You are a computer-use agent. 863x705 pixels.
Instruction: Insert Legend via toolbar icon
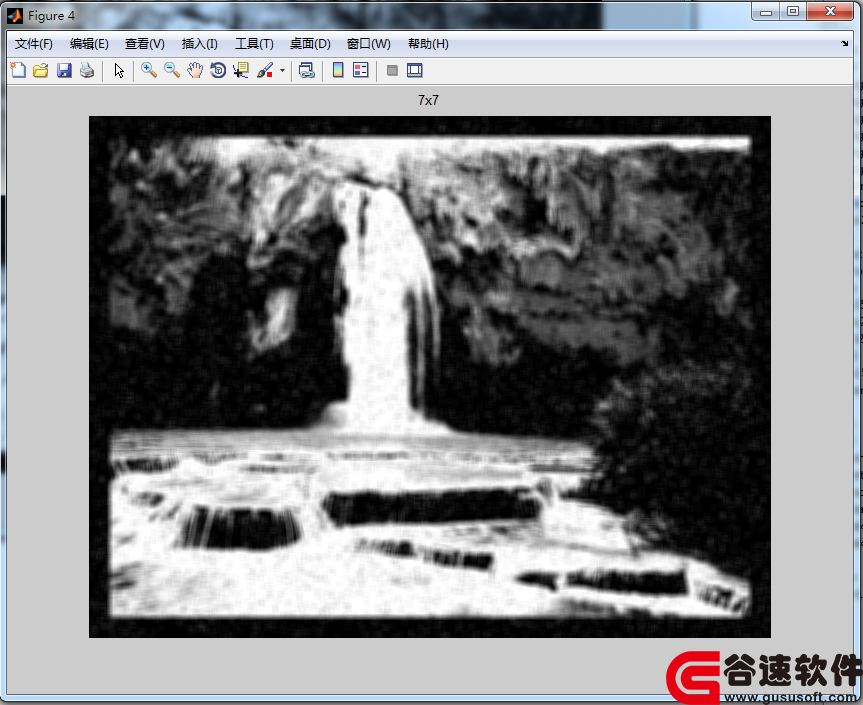click(x=361, y=70)
